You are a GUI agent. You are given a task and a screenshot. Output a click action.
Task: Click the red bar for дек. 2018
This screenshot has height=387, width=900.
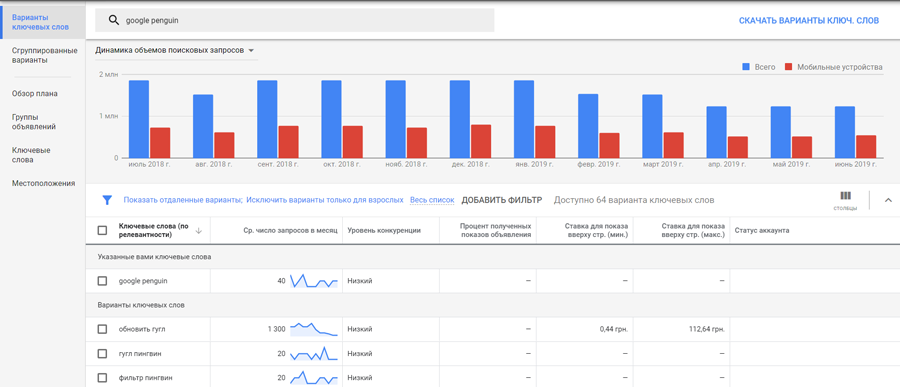[481, 141]
